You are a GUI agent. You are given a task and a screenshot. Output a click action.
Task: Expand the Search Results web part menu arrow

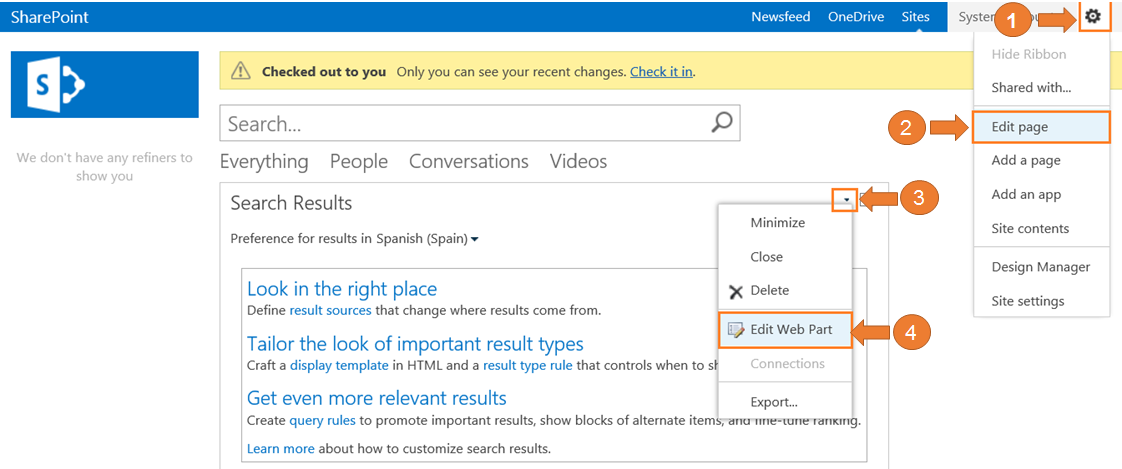(x=846, y=201)
